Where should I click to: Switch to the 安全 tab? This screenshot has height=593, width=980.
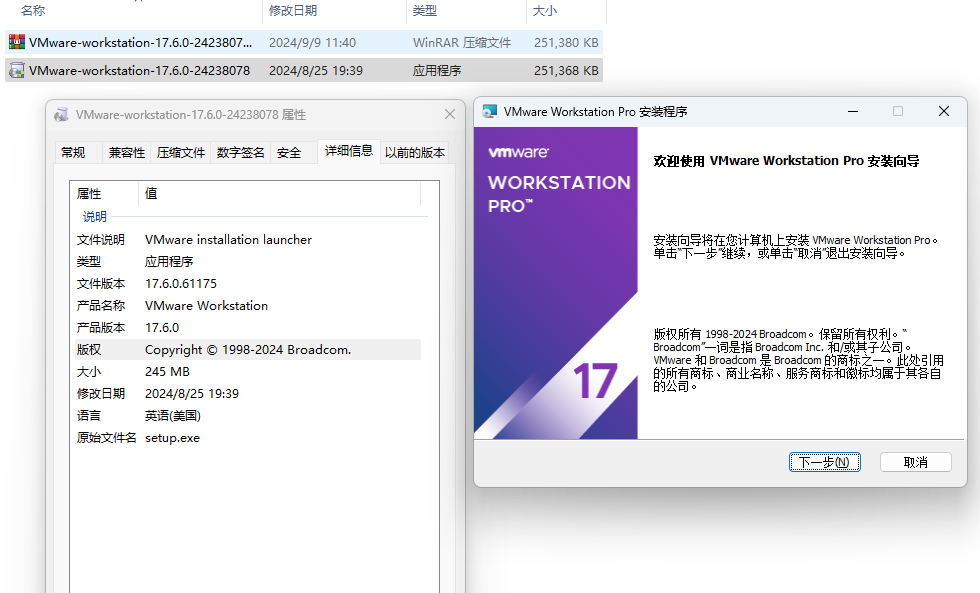point(289,153)
